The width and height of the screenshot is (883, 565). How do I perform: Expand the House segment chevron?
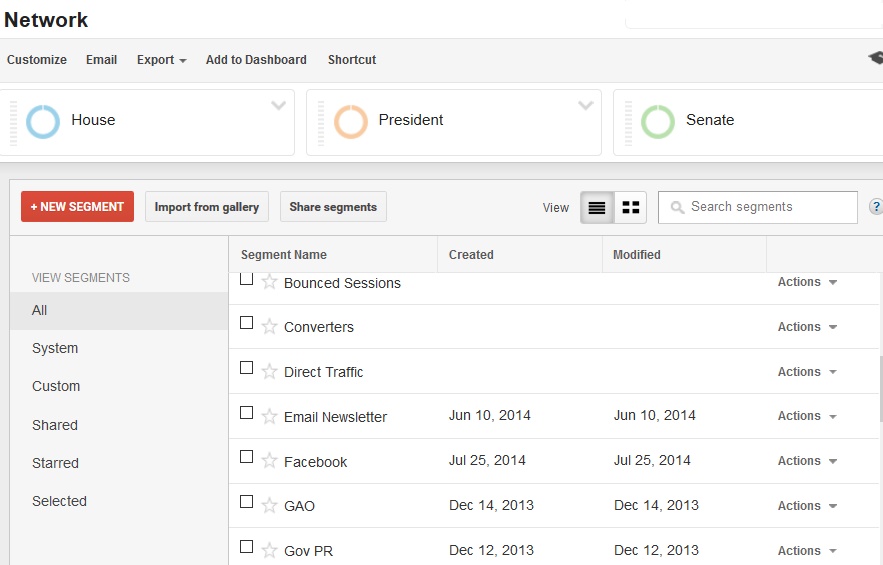(279, 106)
